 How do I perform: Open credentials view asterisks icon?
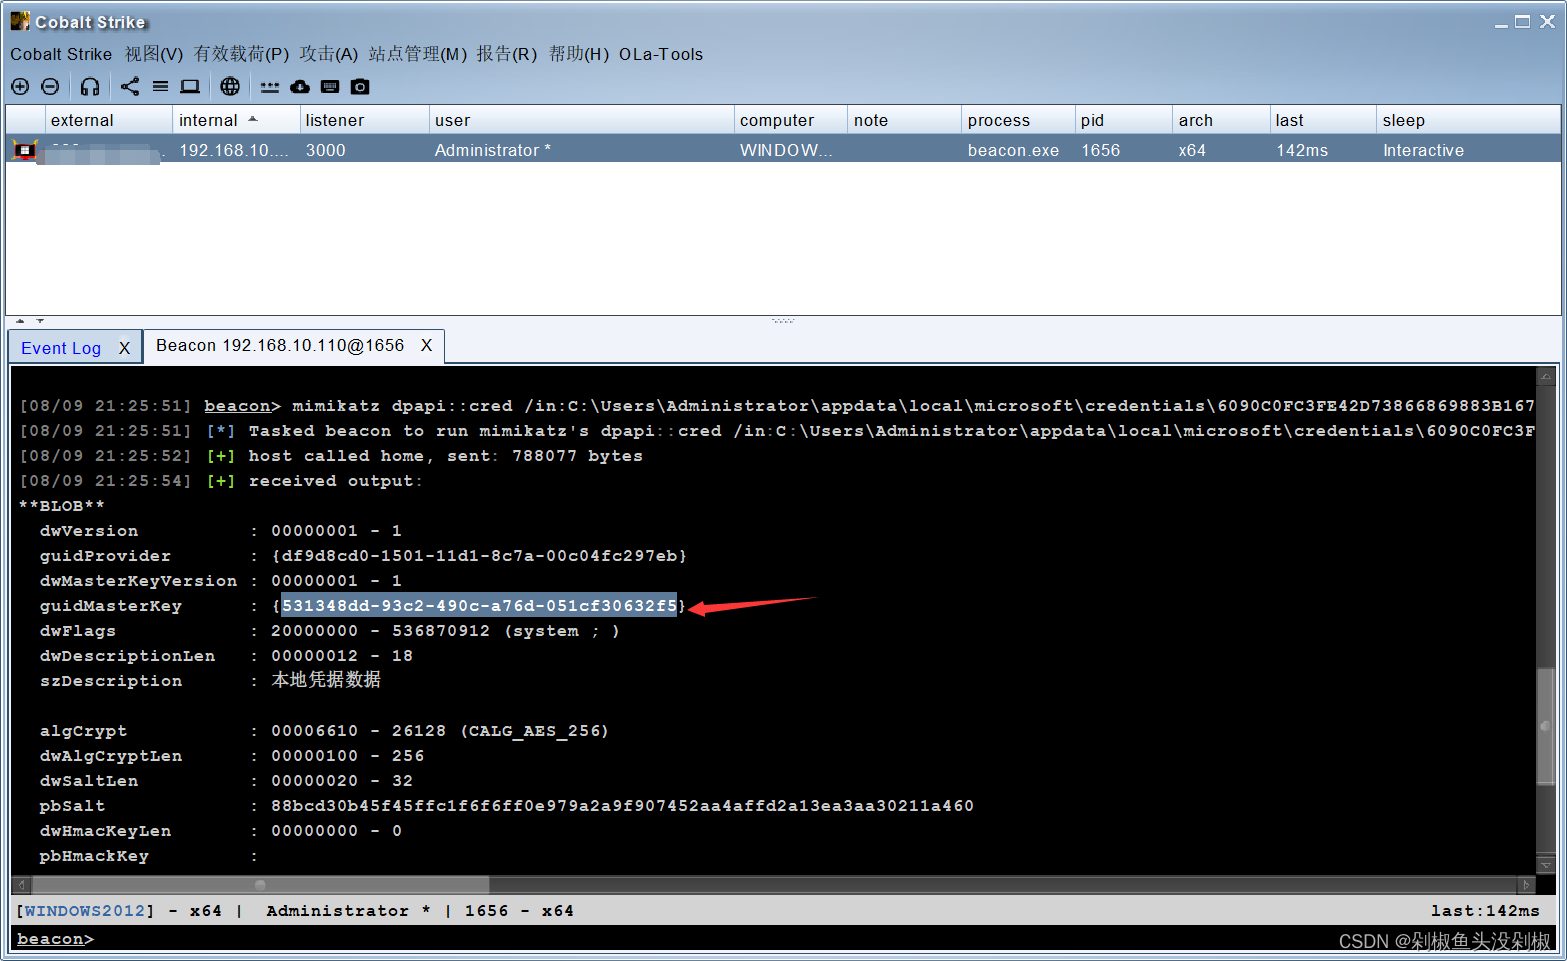[270, 87]
